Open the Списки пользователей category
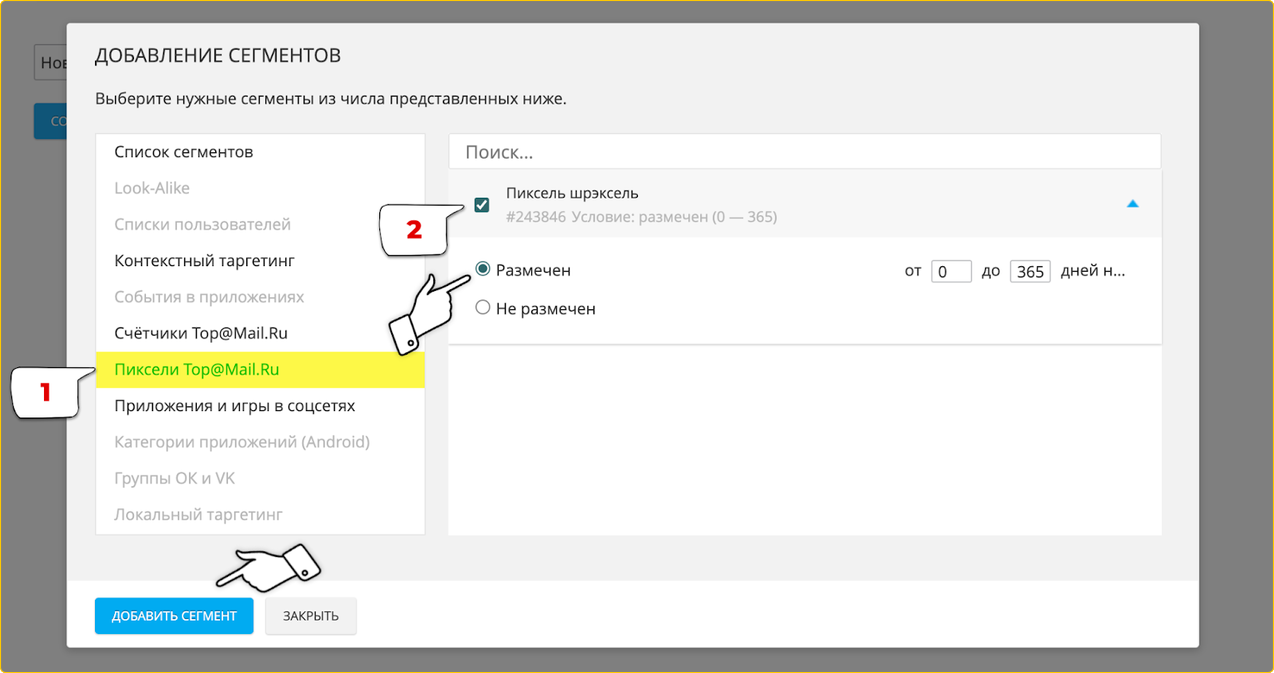This screenshot has width=1274, height=673. click(203, 224)
